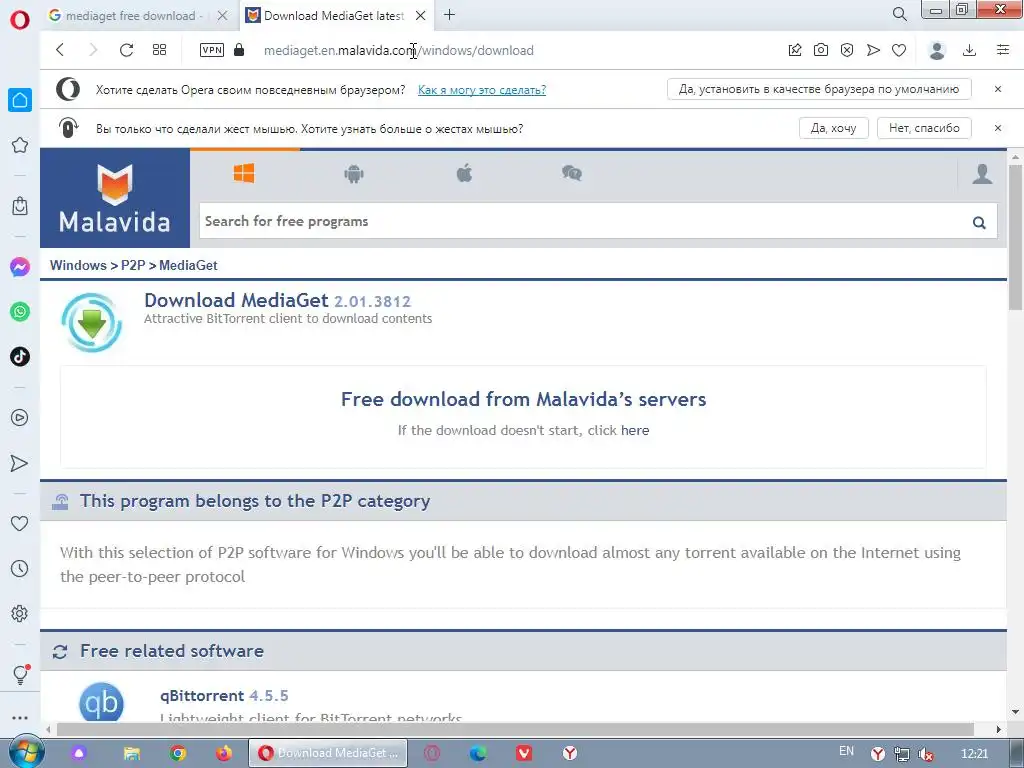
Task: Click the 'Нет, спасибо' button
Action: coord(924,128)
